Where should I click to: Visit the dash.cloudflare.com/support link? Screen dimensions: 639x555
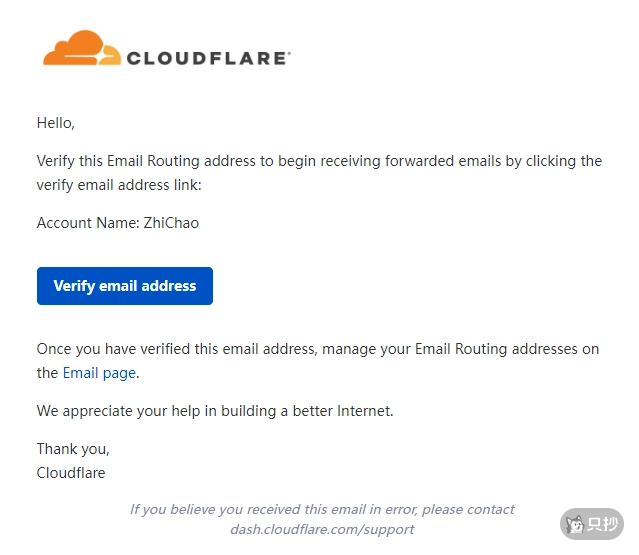pyautogui.click(x=322, y=529)
